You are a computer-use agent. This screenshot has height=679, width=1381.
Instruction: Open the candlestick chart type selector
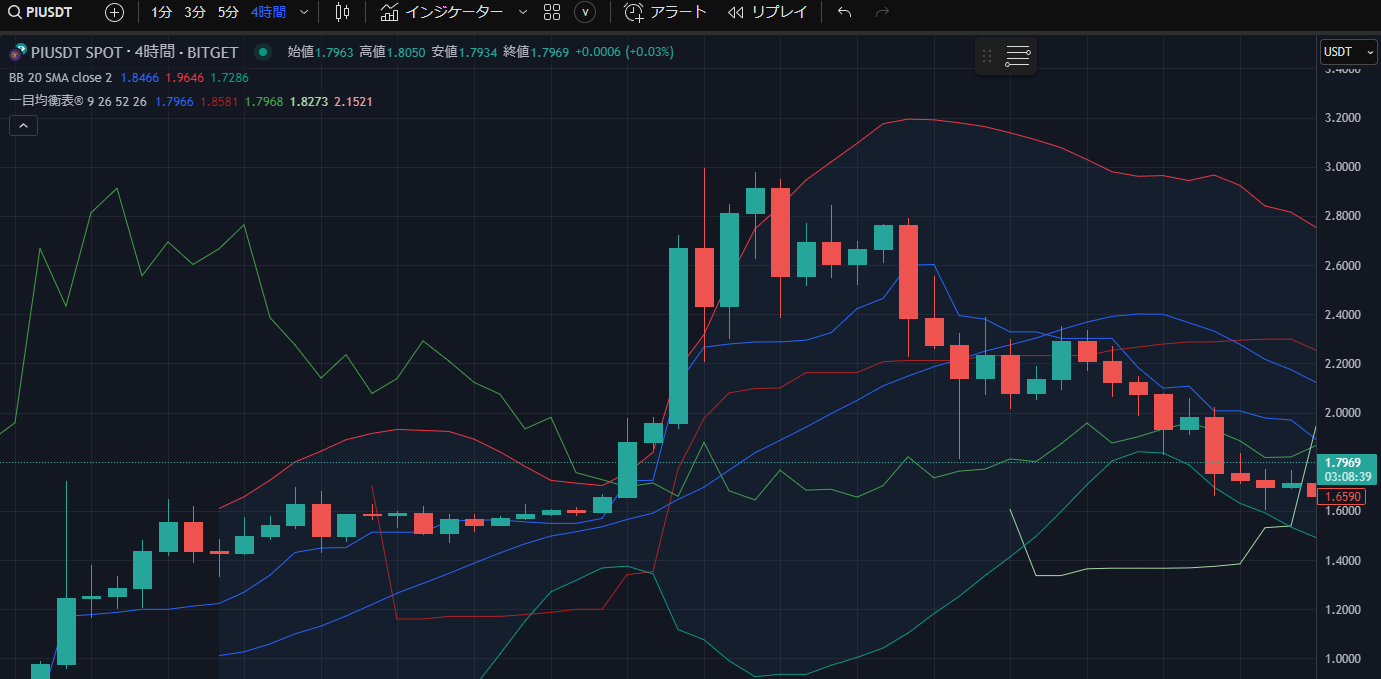pyautogui.click(x=343, y=12)
